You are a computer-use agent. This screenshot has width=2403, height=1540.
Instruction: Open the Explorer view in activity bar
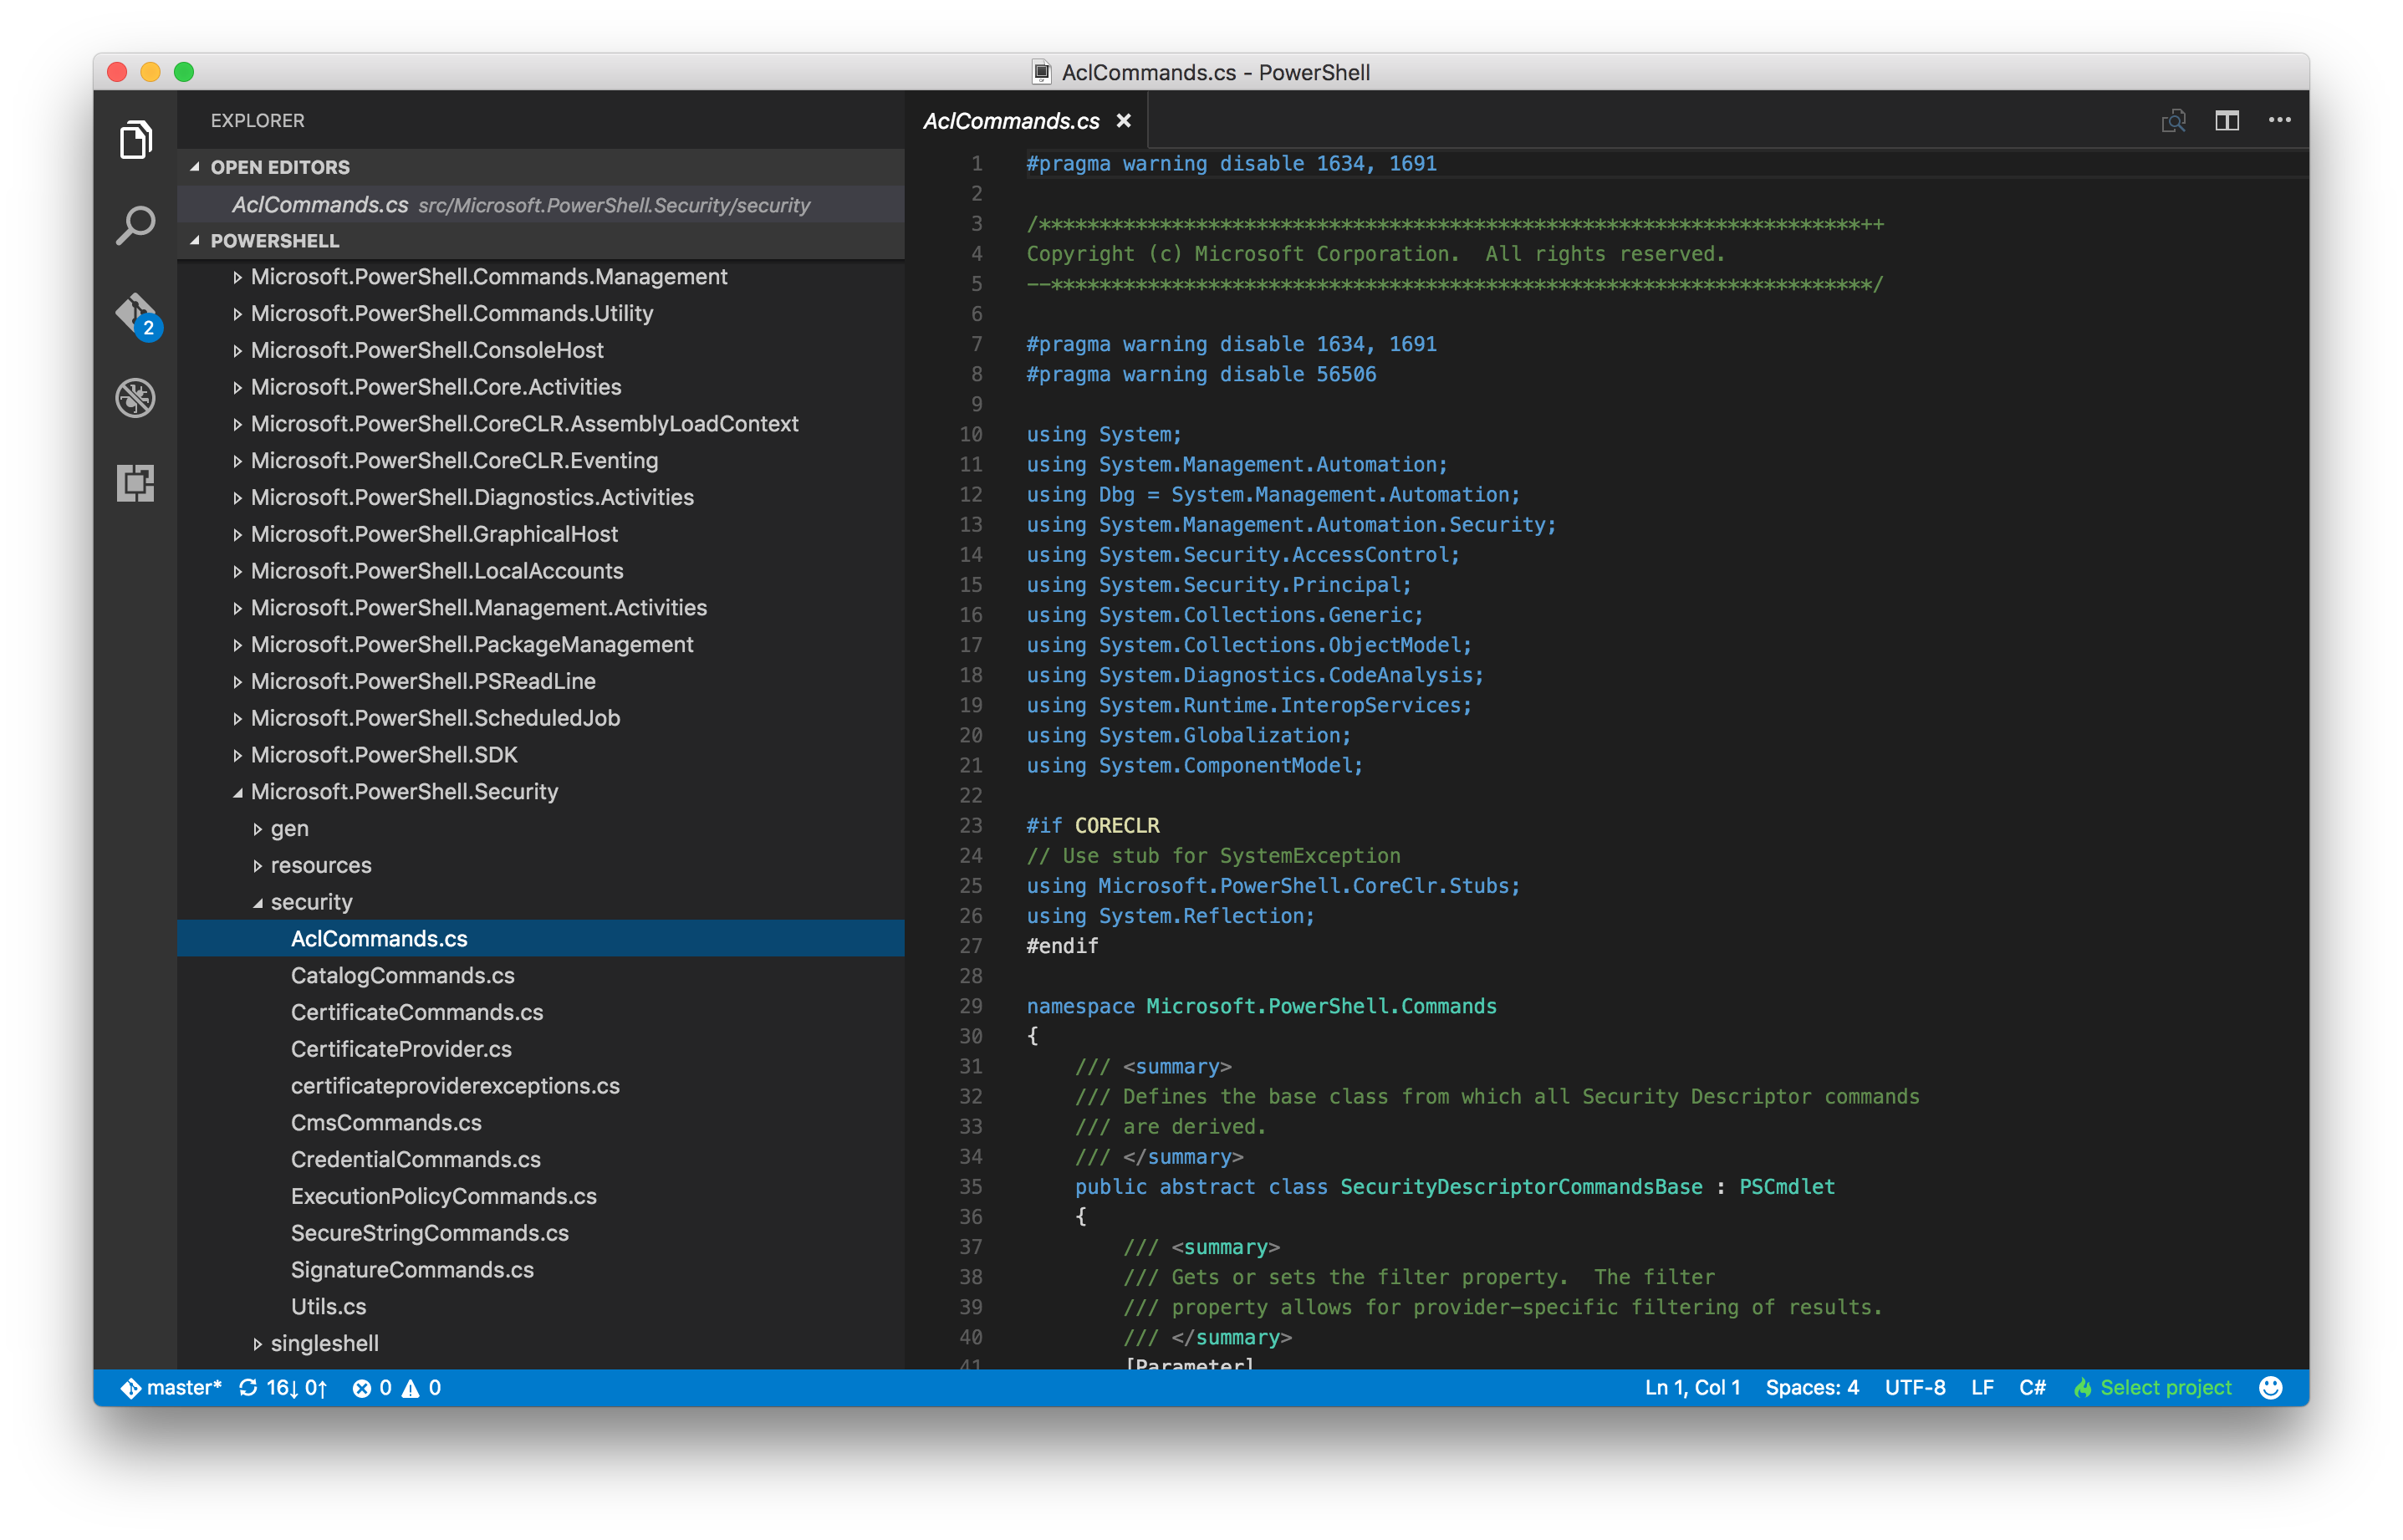point(136,139)
